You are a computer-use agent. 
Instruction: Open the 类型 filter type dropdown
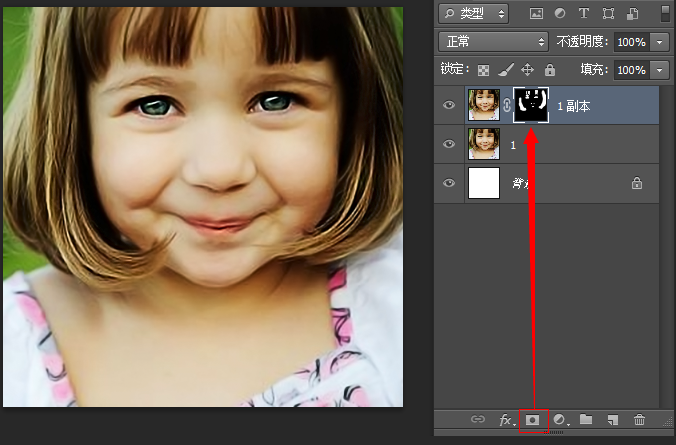coord(473,14)
